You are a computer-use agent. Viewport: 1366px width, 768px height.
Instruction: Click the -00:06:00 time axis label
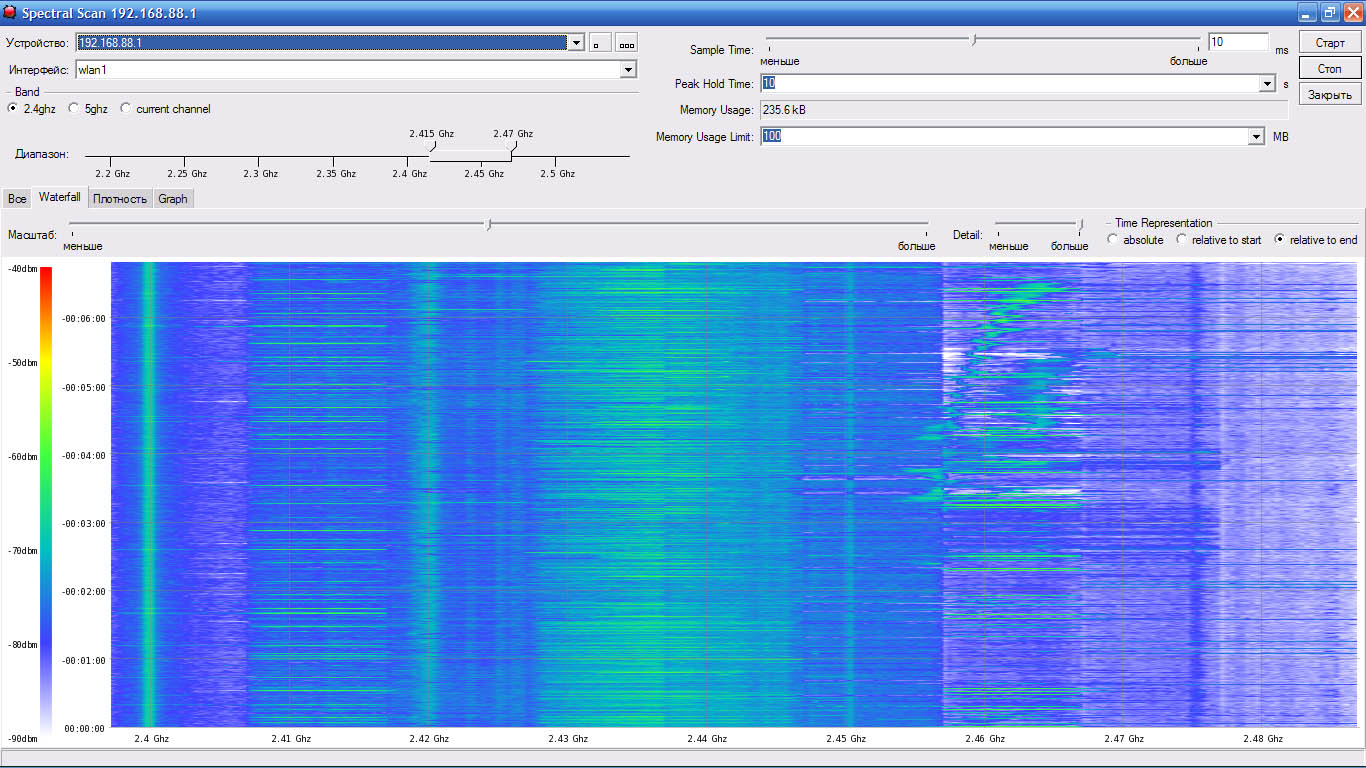coord(83,319)
